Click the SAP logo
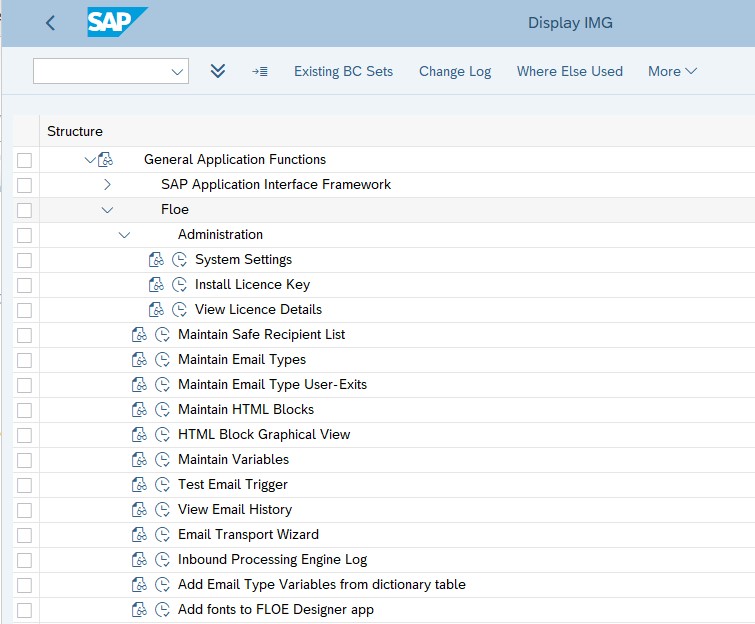The width and height of the screenshot is (755, 624). (117, 22)
